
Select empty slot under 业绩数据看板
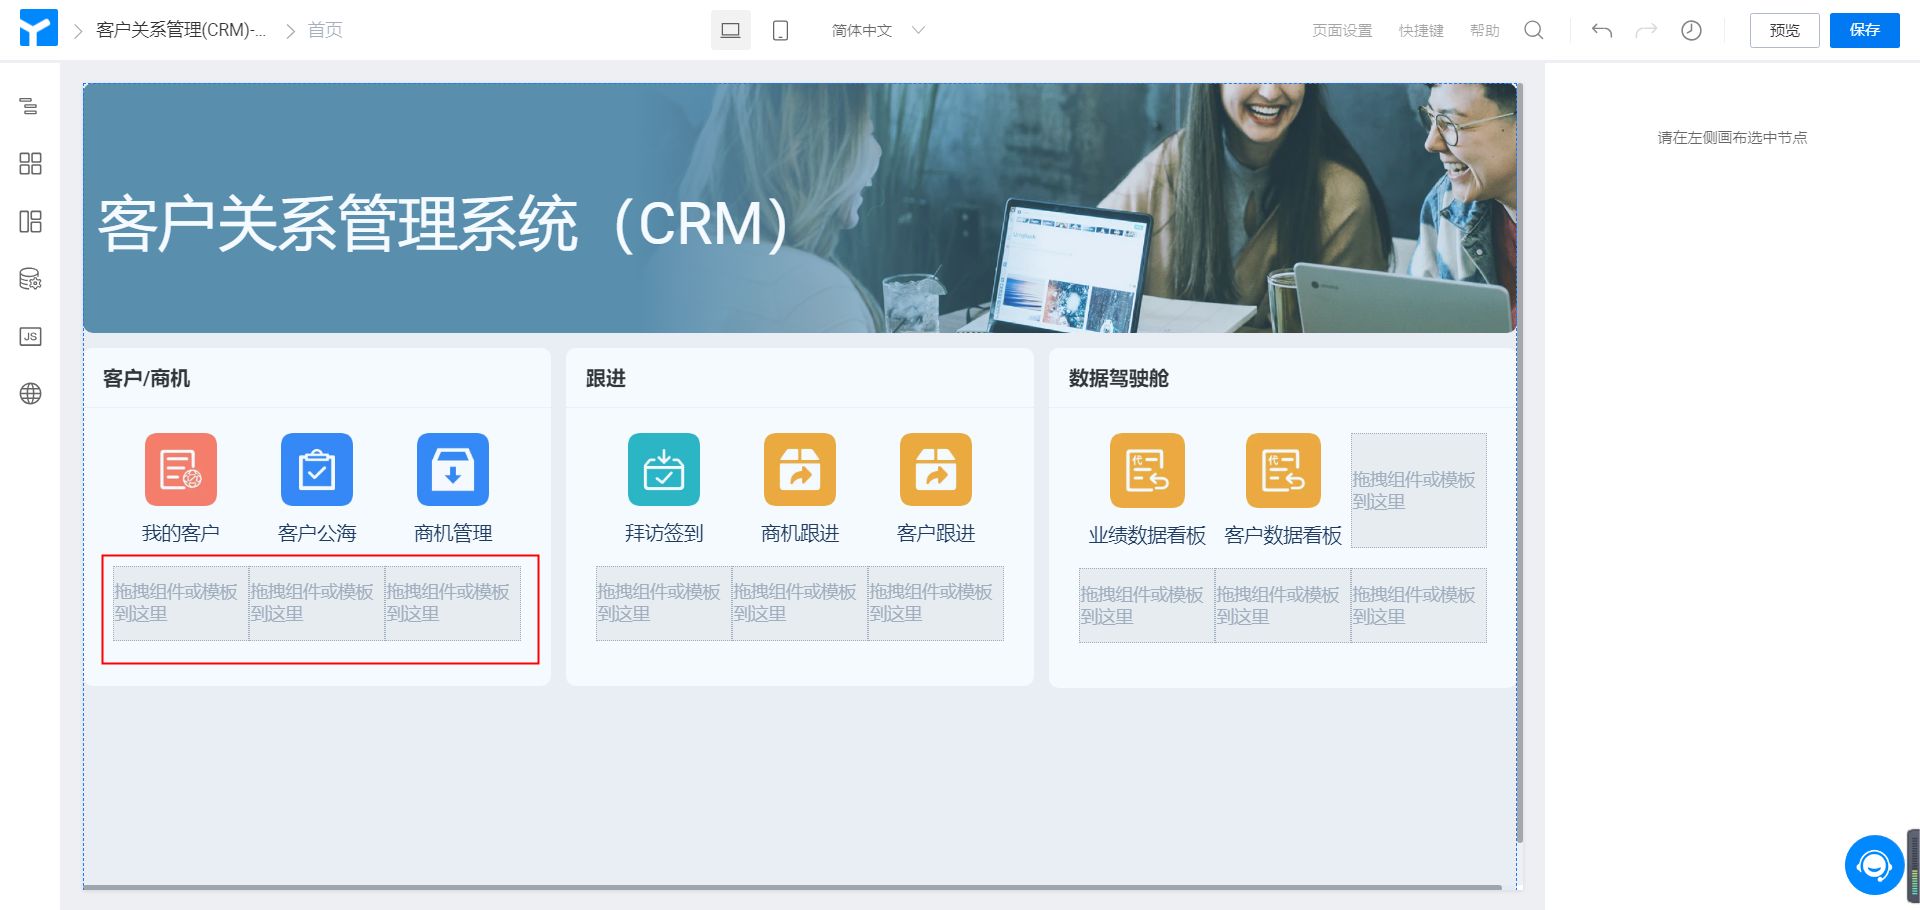[x=1147, y=605]
